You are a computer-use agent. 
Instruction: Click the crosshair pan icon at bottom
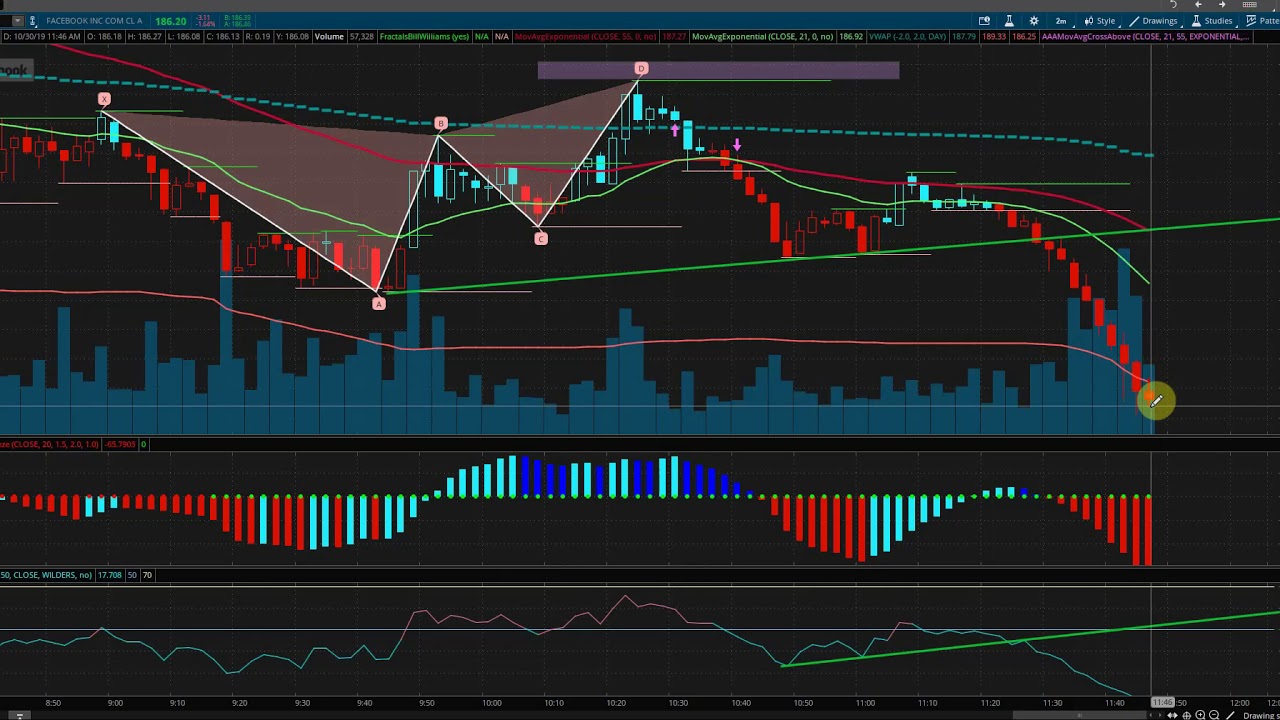(1186, 715)
